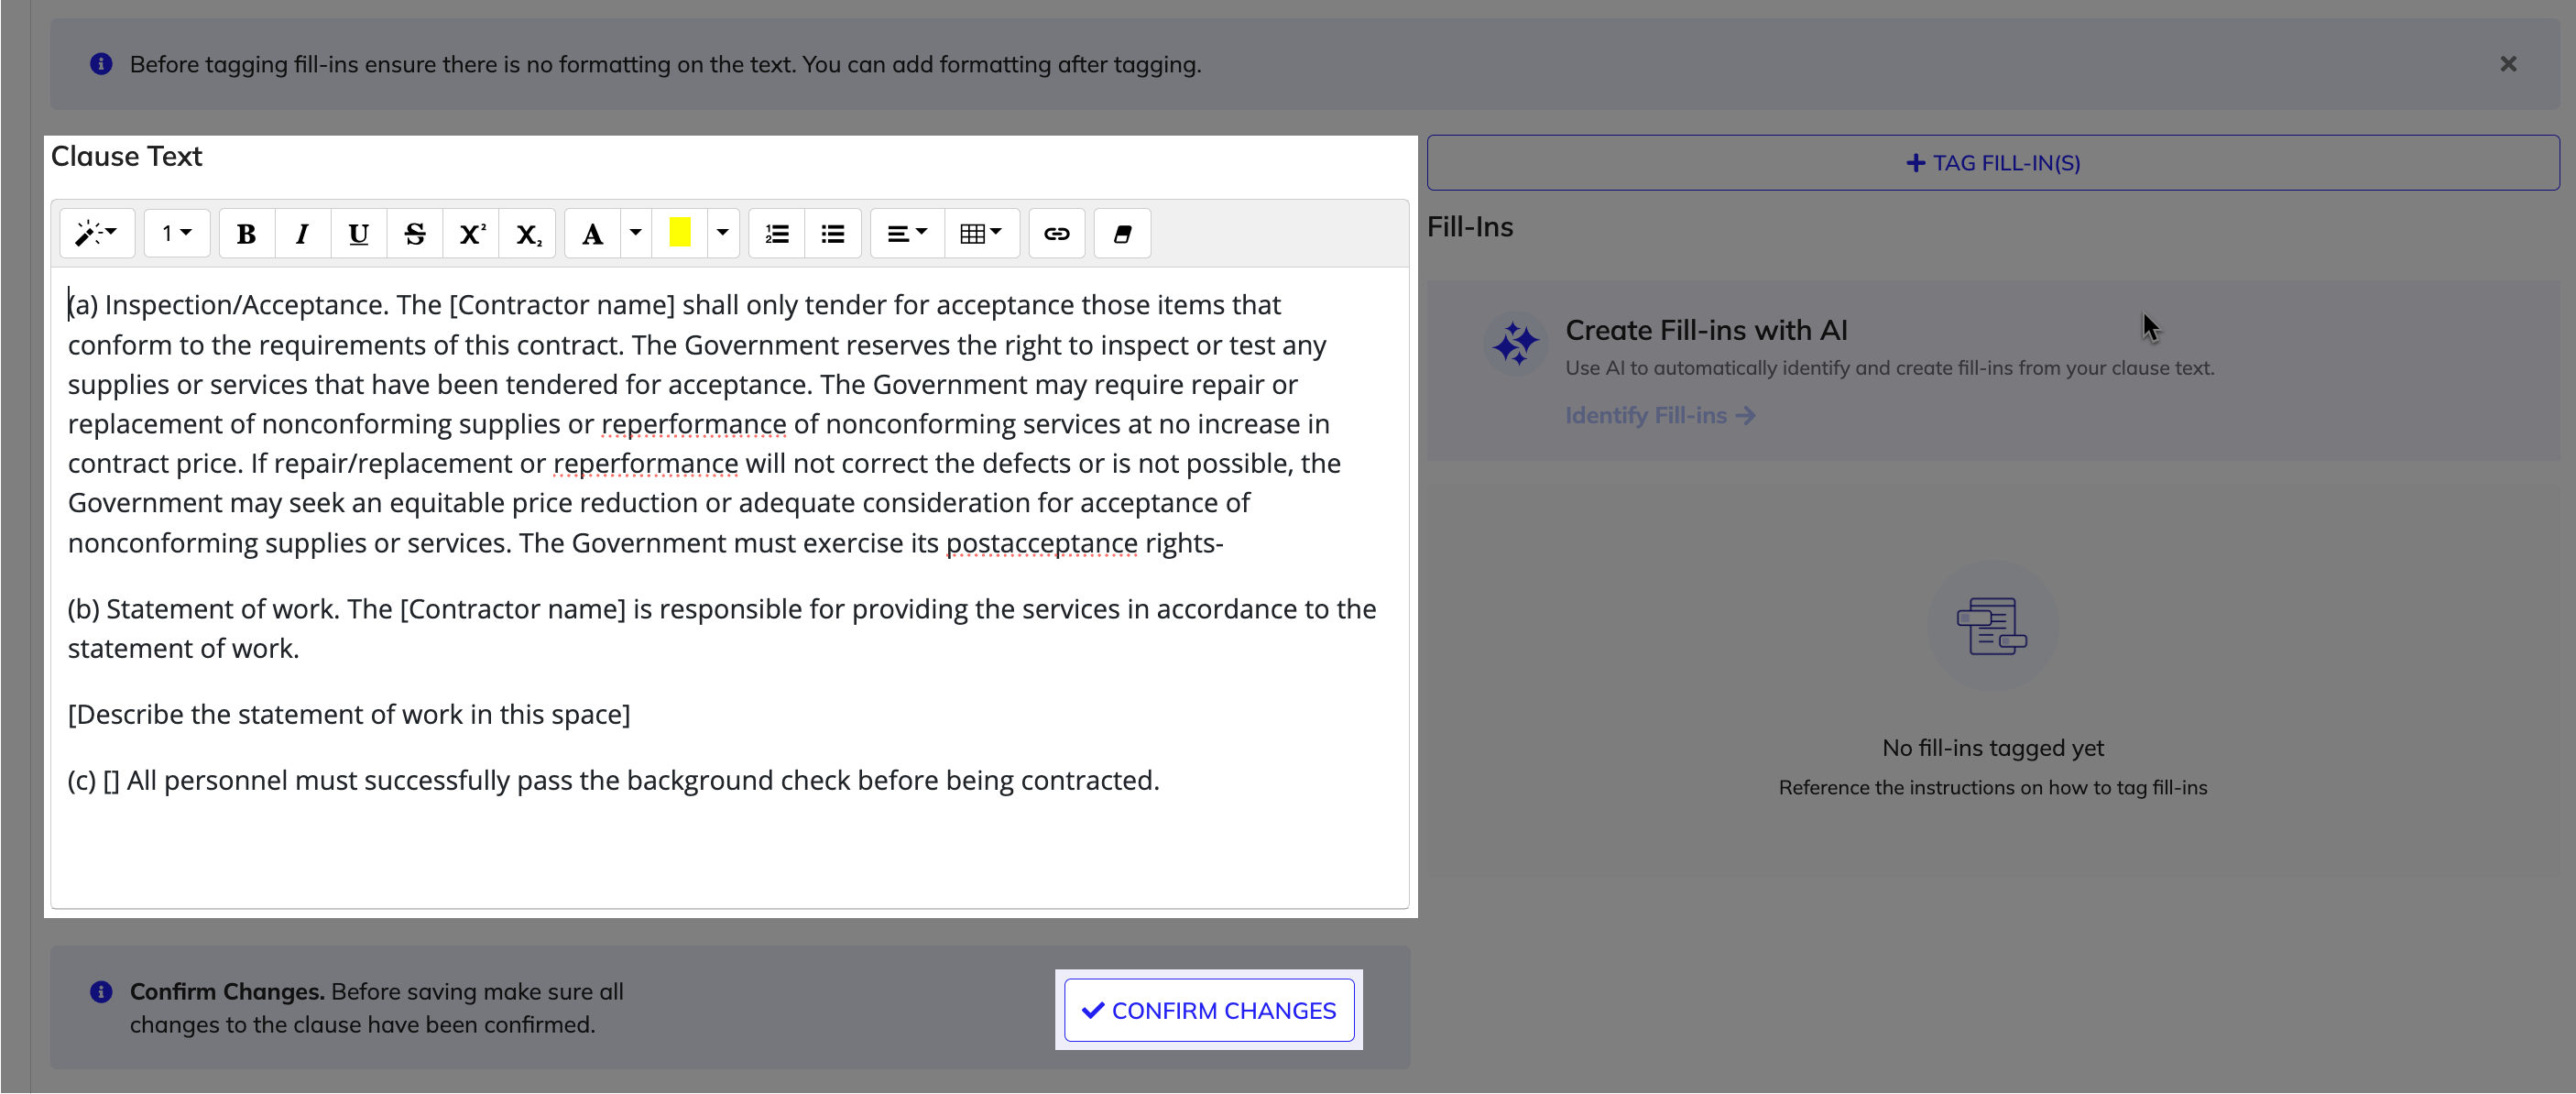Toggle underline formatting
Viewport: 2576px width, 1094px height.
(358, 234)
